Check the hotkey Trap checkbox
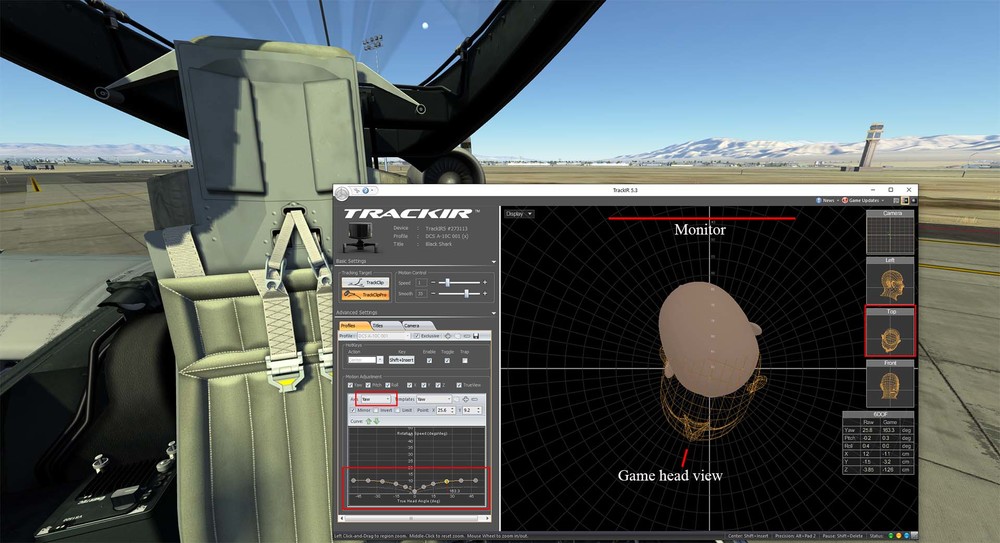 [465, 361]
